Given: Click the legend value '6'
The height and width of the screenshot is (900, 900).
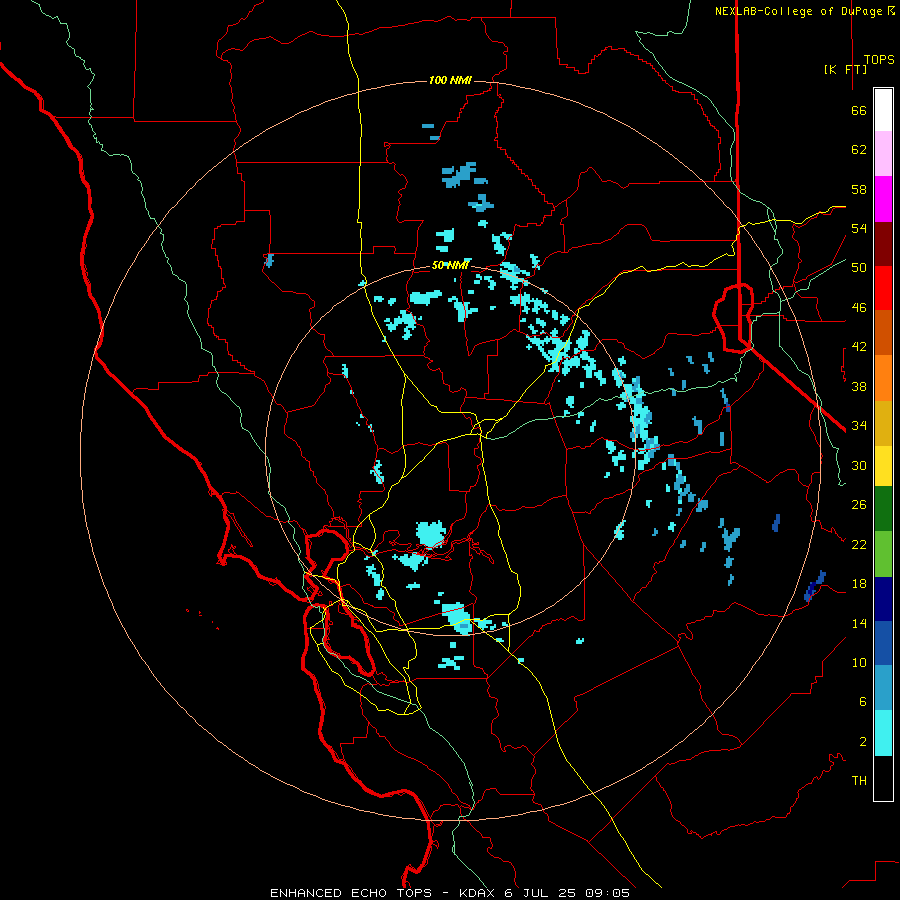Looking at the screenshot, I should pos(863,702).
